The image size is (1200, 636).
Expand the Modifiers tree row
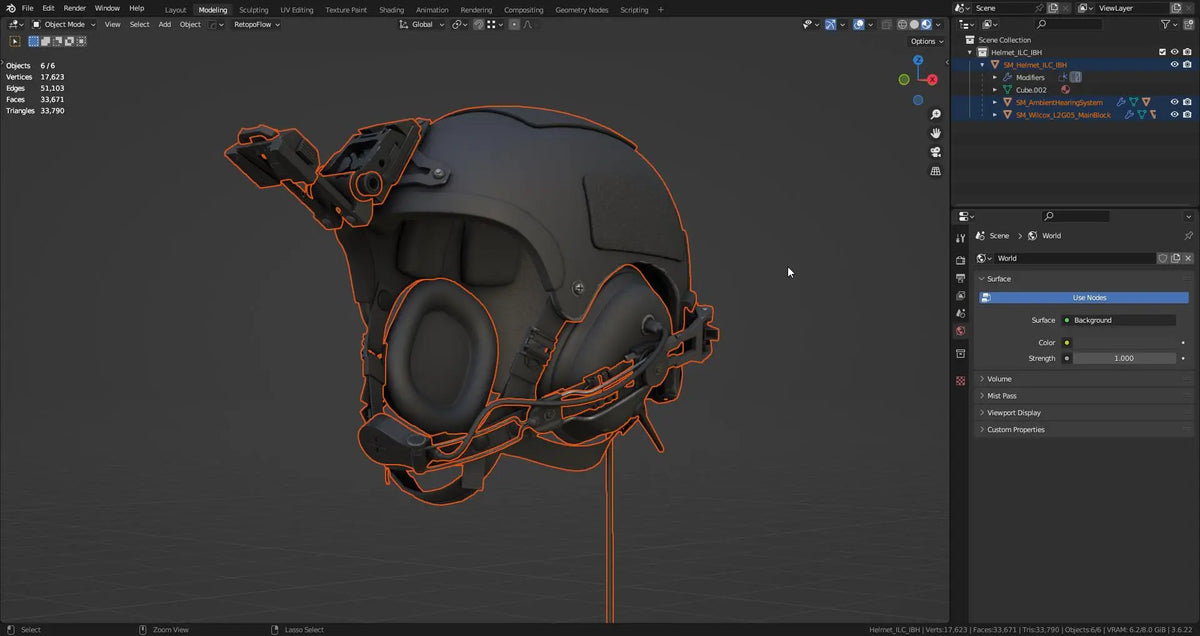click(x=995, y=77)
